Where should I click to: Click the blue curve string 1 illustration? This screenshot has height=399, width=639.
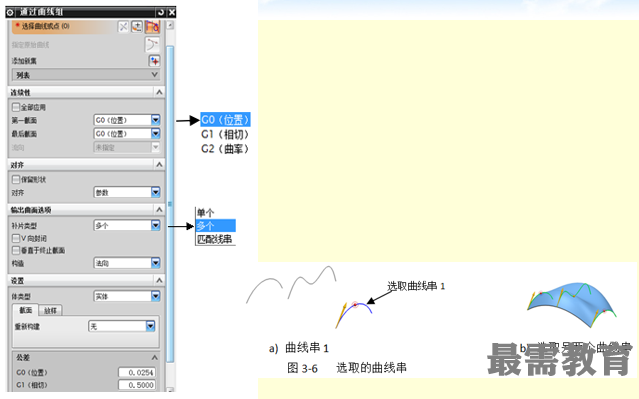point(354,314)
